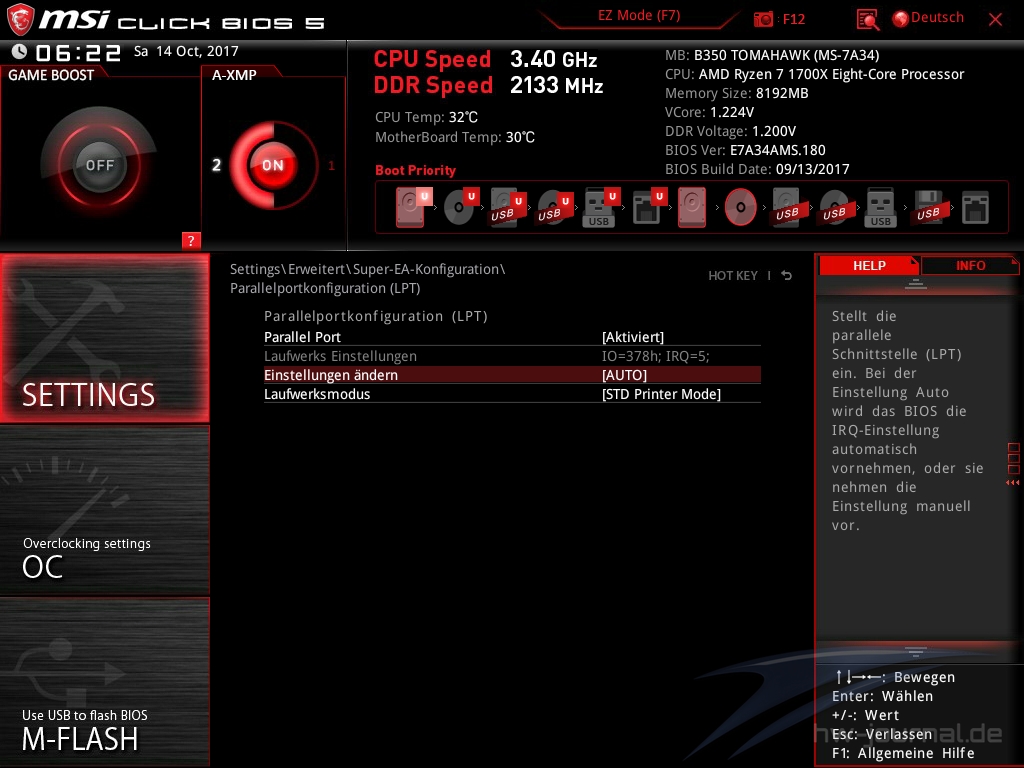
Task: Select the USB floppy boot device icon
Action: pyautogui.click(x=928, y=207)
